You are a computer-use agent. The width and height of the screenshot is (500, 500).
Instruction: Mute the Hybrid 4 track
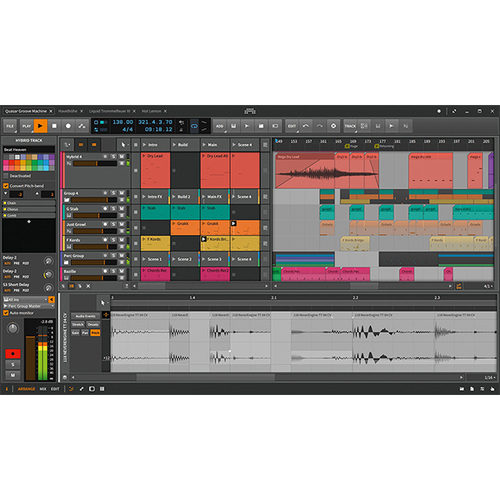pos(122,156)
